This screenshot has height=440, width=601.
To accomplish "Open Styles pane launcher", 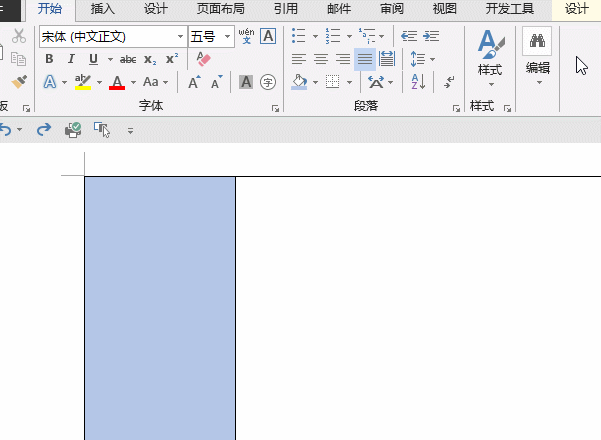I will tap(507, 109).
